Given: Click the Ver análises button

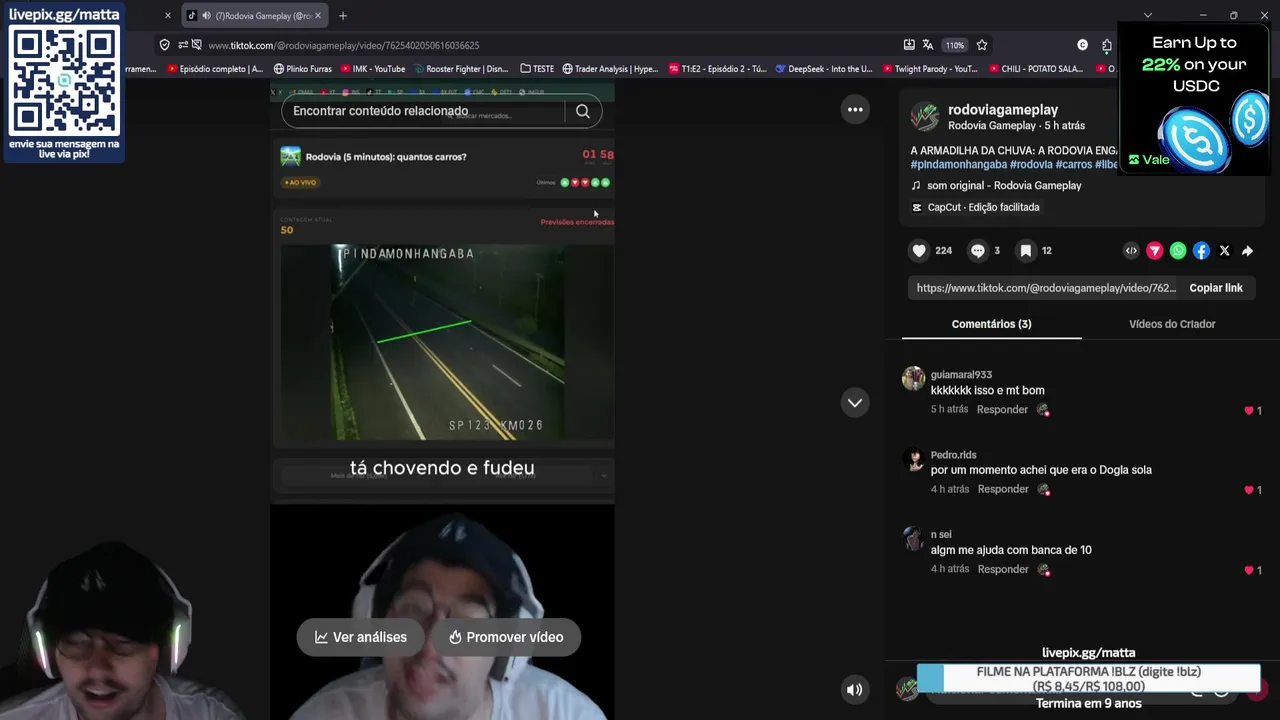Looking at the screenshot, I should 360,637.
